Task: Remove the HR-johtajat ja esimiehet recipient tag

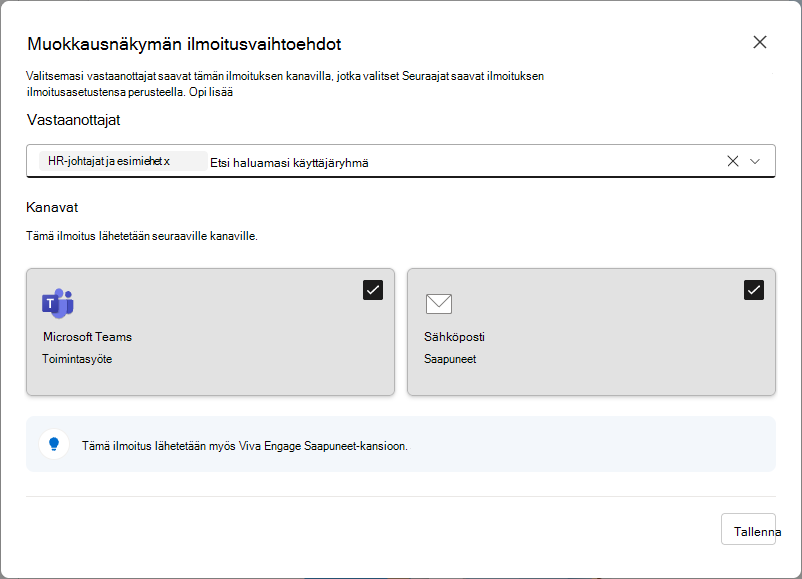Action: pos(167,161)
